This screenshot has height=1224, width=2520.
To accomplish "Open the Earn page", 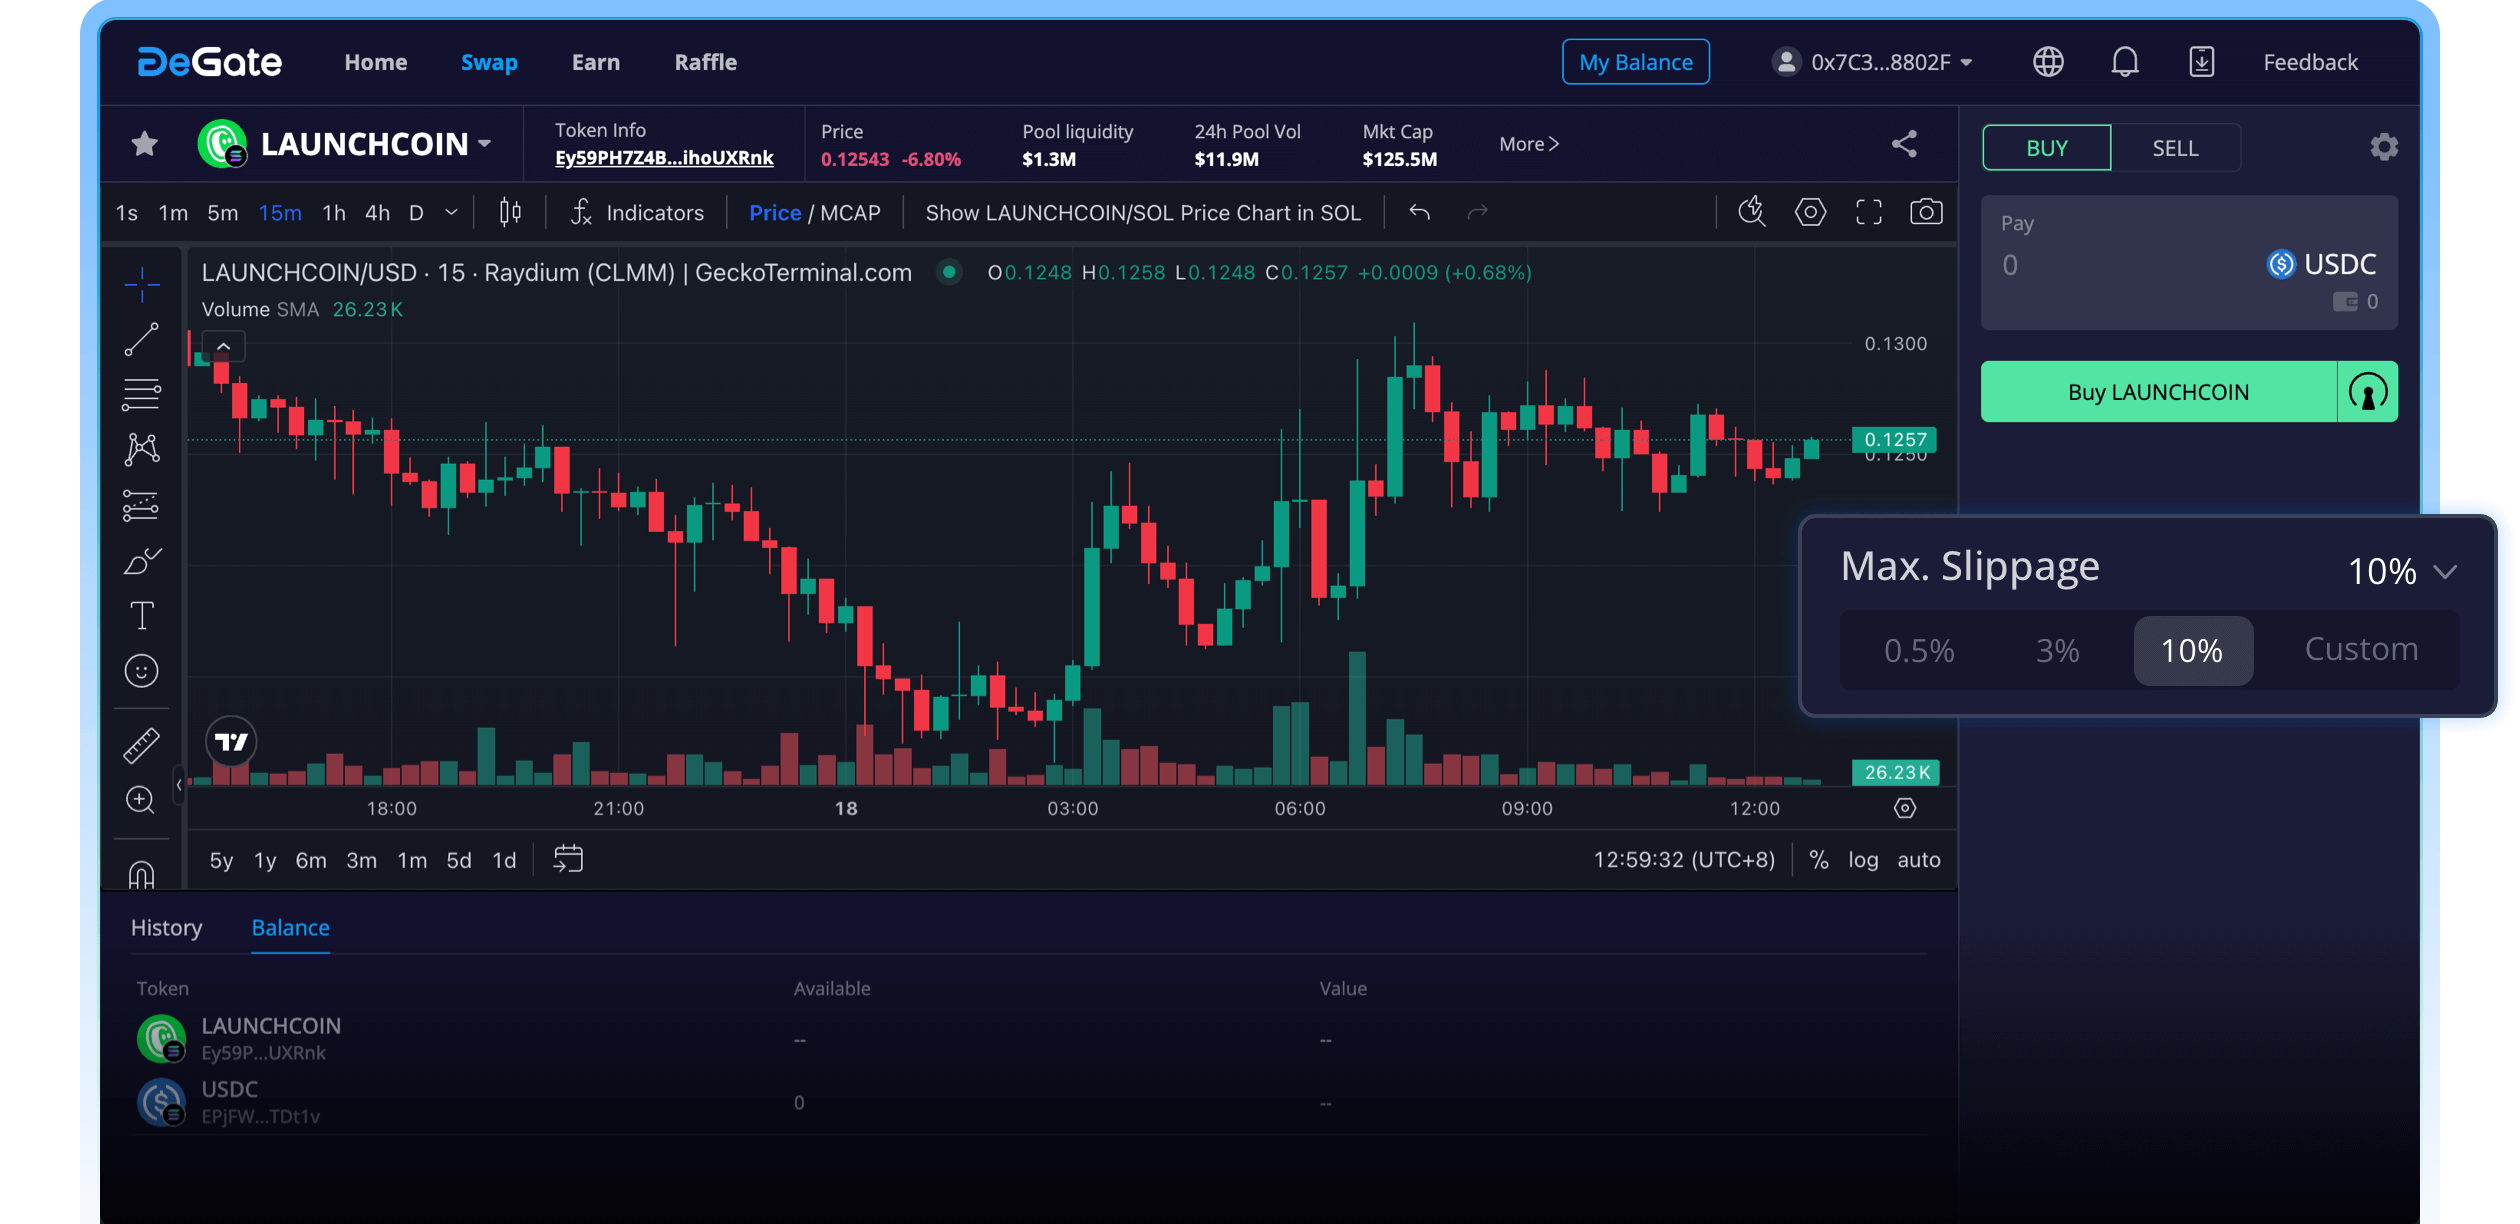I will (x=596, y=62).
